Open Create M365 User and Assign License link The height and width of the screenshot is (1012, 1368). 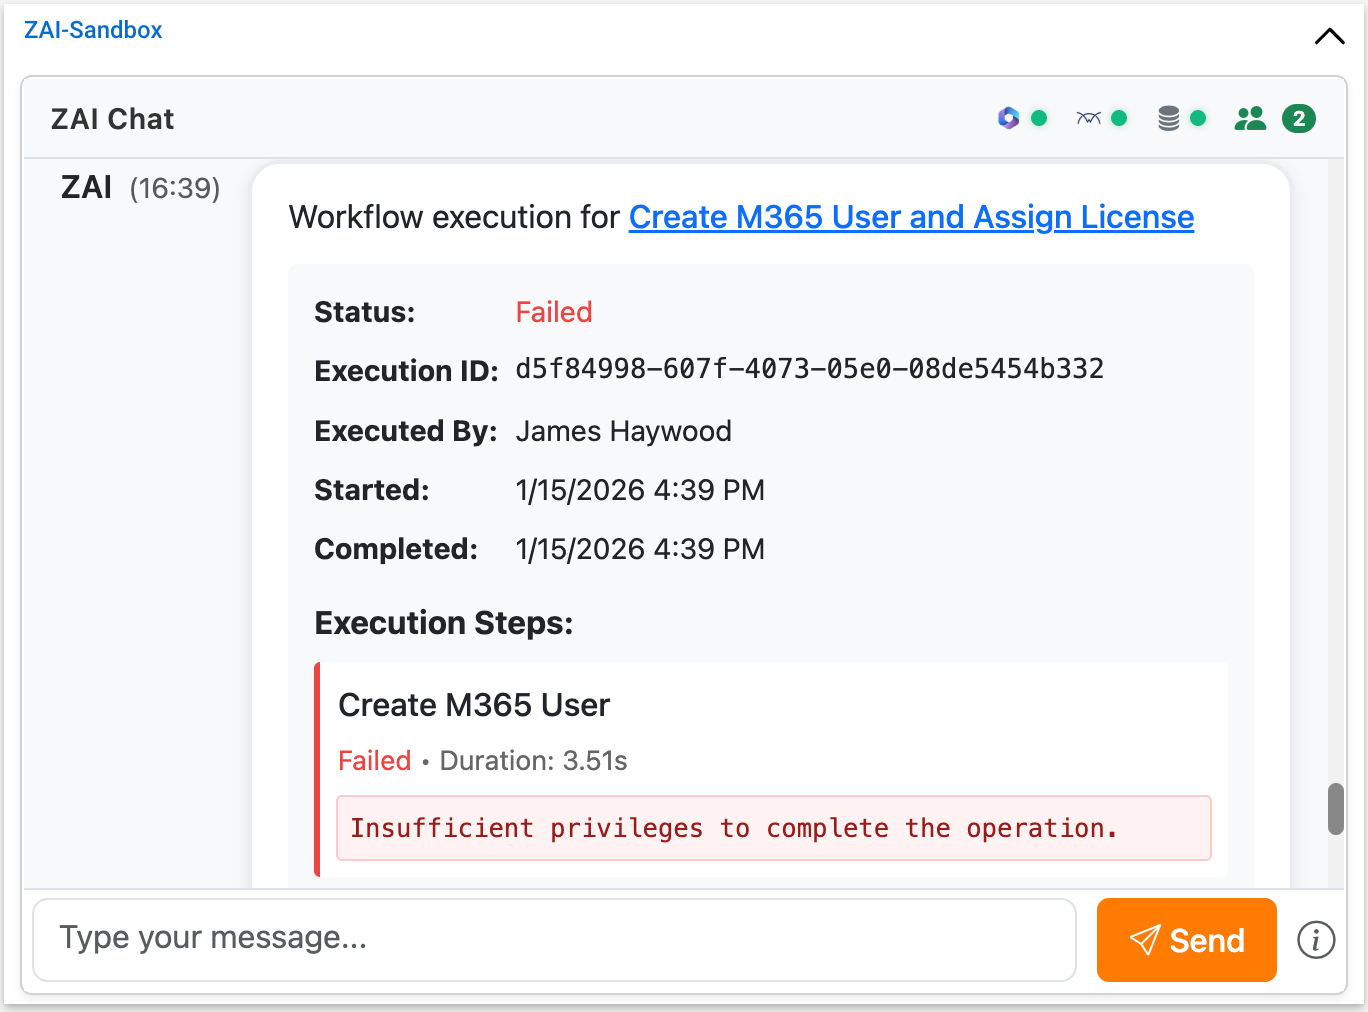point(911,217)
